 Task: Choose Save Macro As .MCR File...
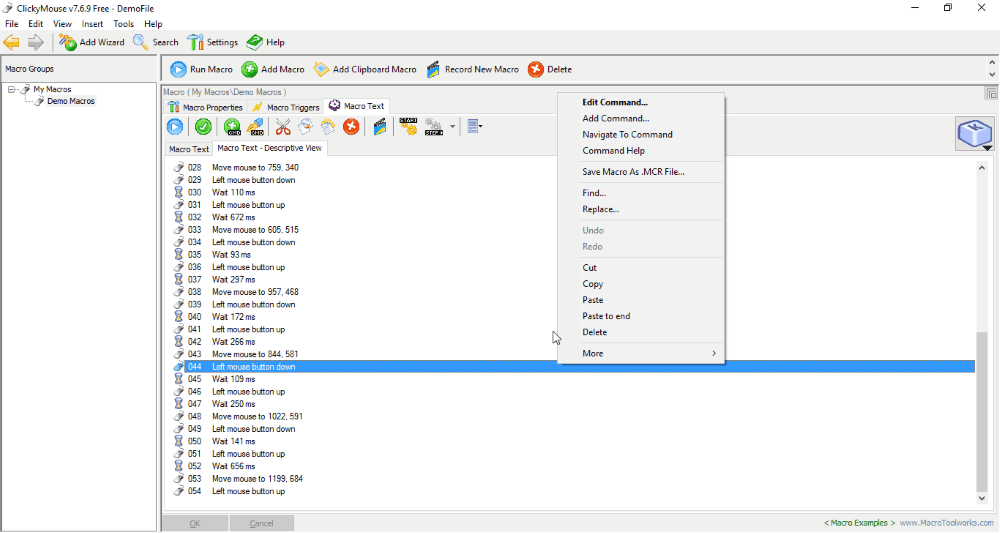click(x=641, y=172)
